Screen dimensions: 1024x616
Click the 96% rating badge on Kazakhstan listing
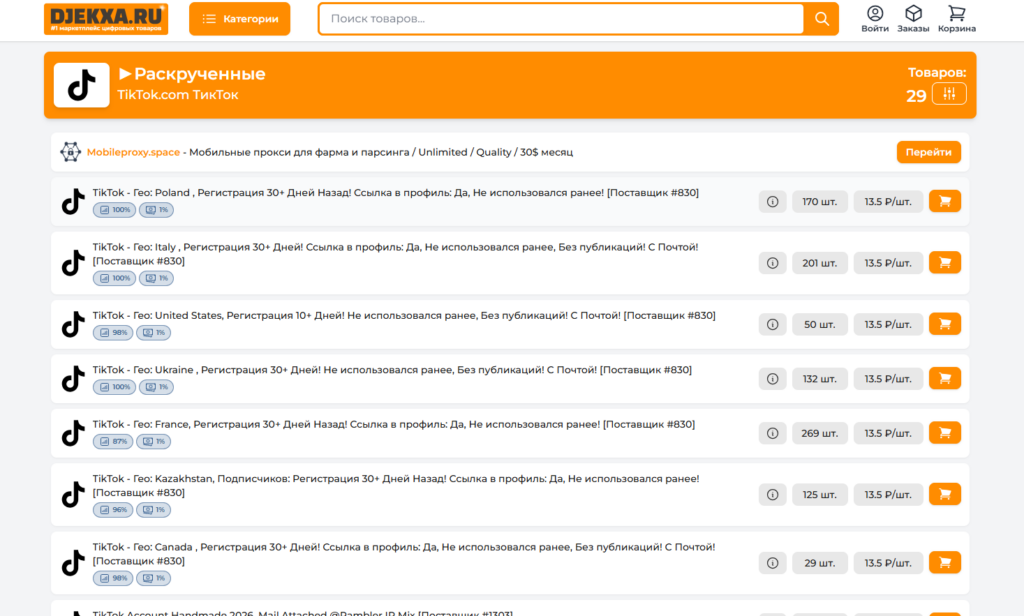tap(113, 510)
